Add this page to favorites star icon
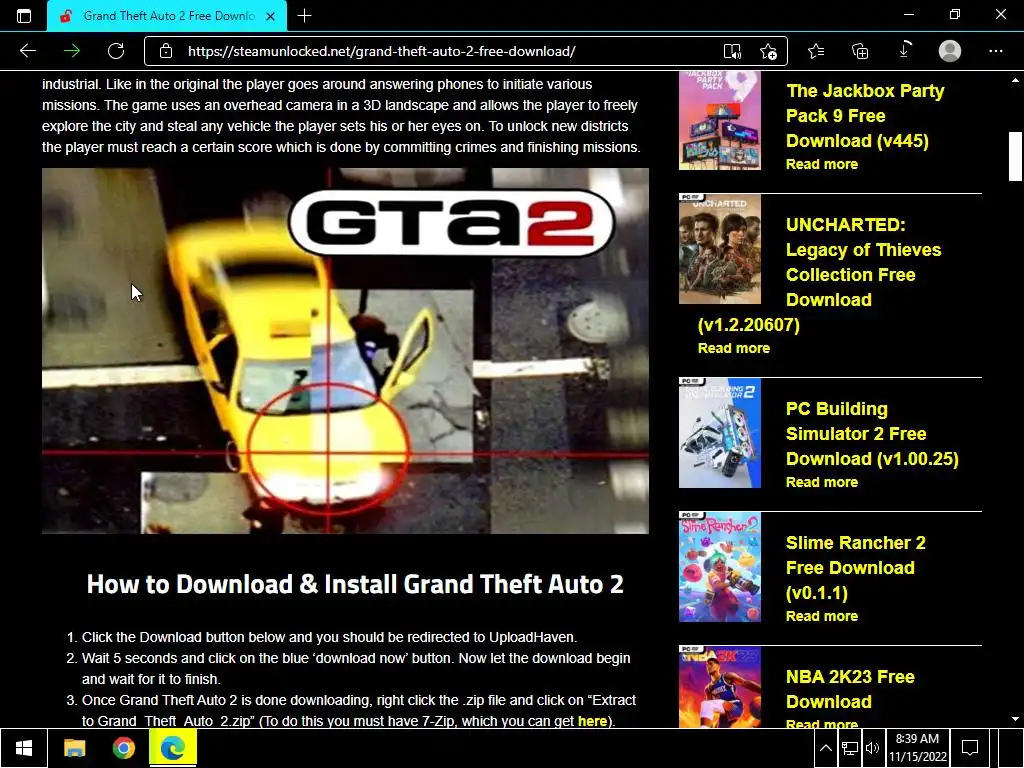This screenshot has height=768, width=1024. [x=769, y=52]
